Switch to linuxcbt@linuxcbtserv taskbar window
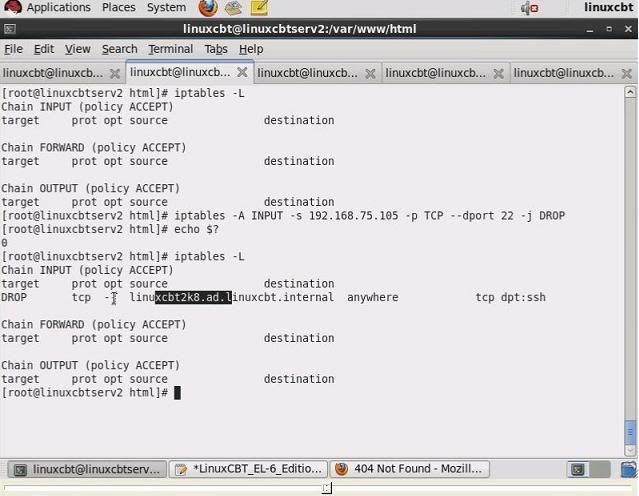Screen dimensions: 639x496 click(x=87, y=470)
